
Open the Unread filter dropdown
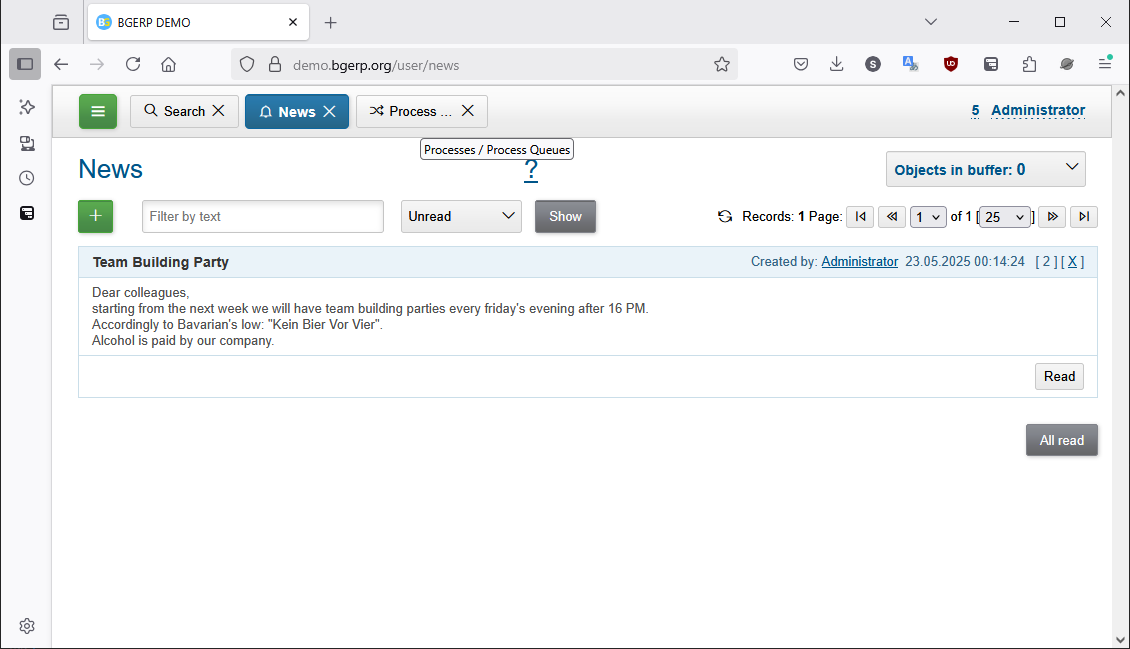461,216
